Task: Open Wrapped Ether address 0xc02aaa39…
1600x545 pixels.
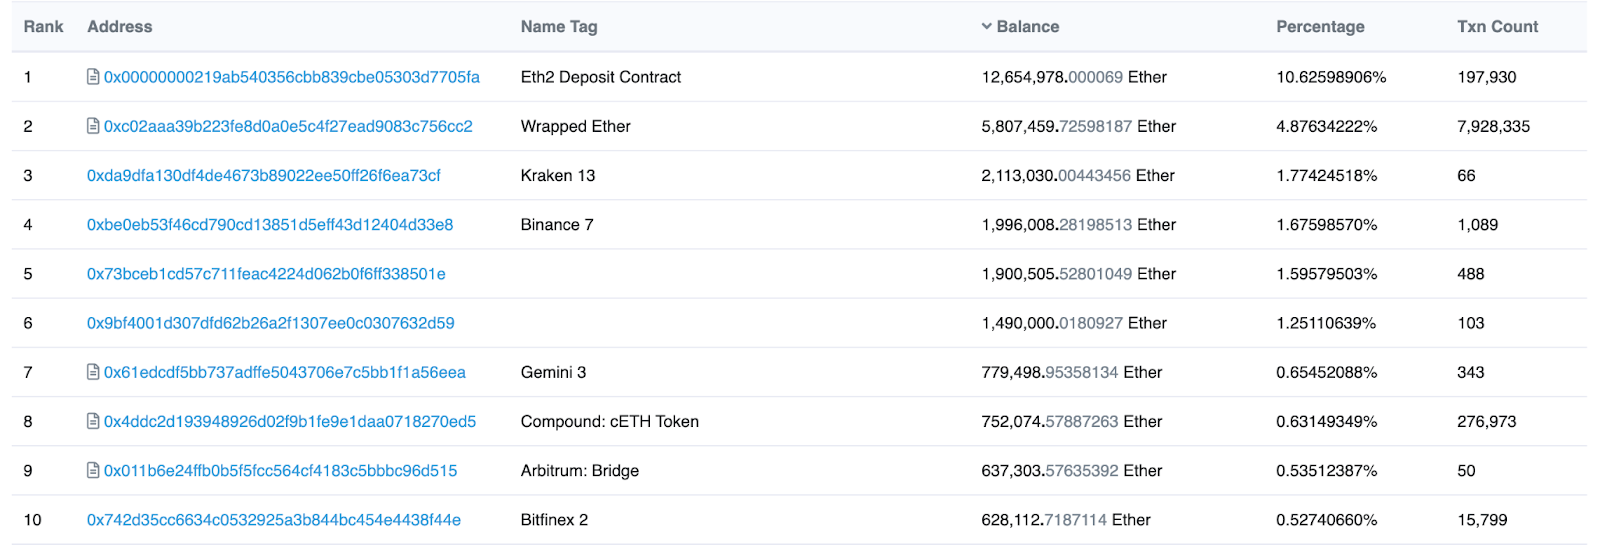Action: 288,126
